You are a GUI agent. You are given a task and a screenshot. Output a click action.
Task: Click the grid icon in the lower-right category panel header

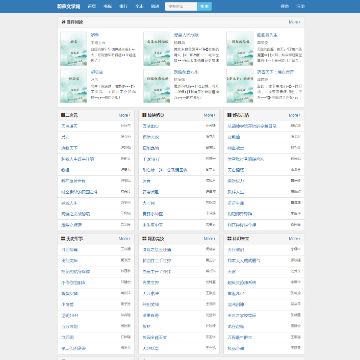[x=229, y=239]
